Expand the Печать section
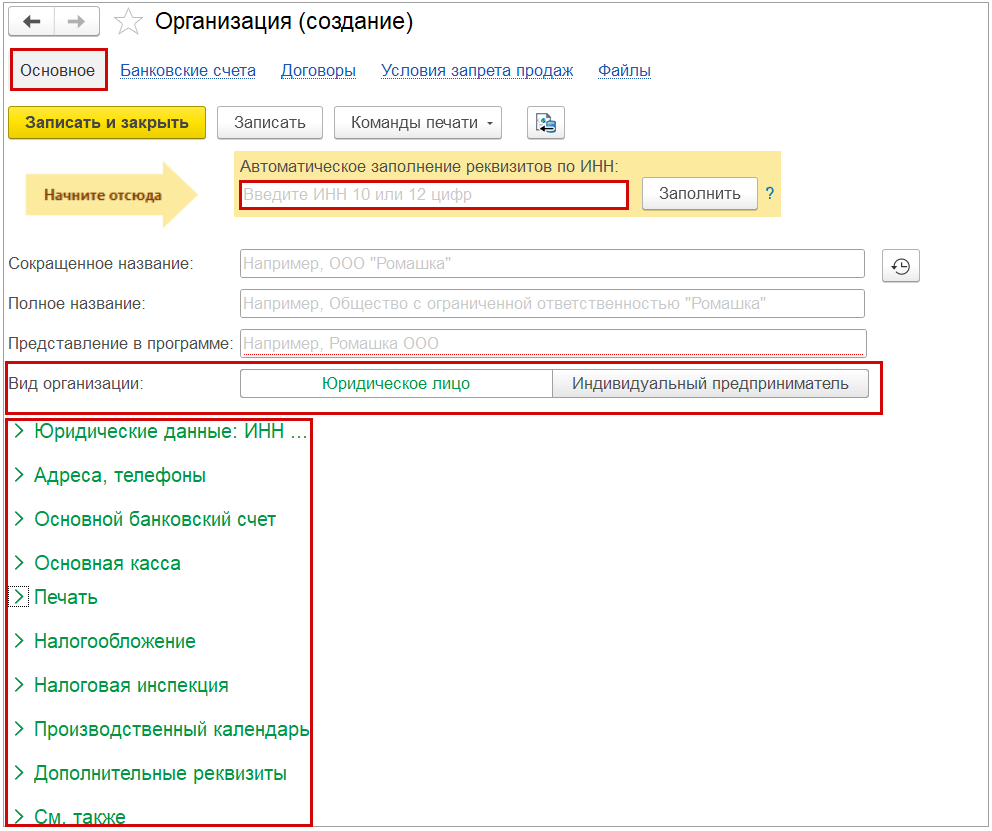The width and height of the screenshot is (992, 831). [56, 597]
